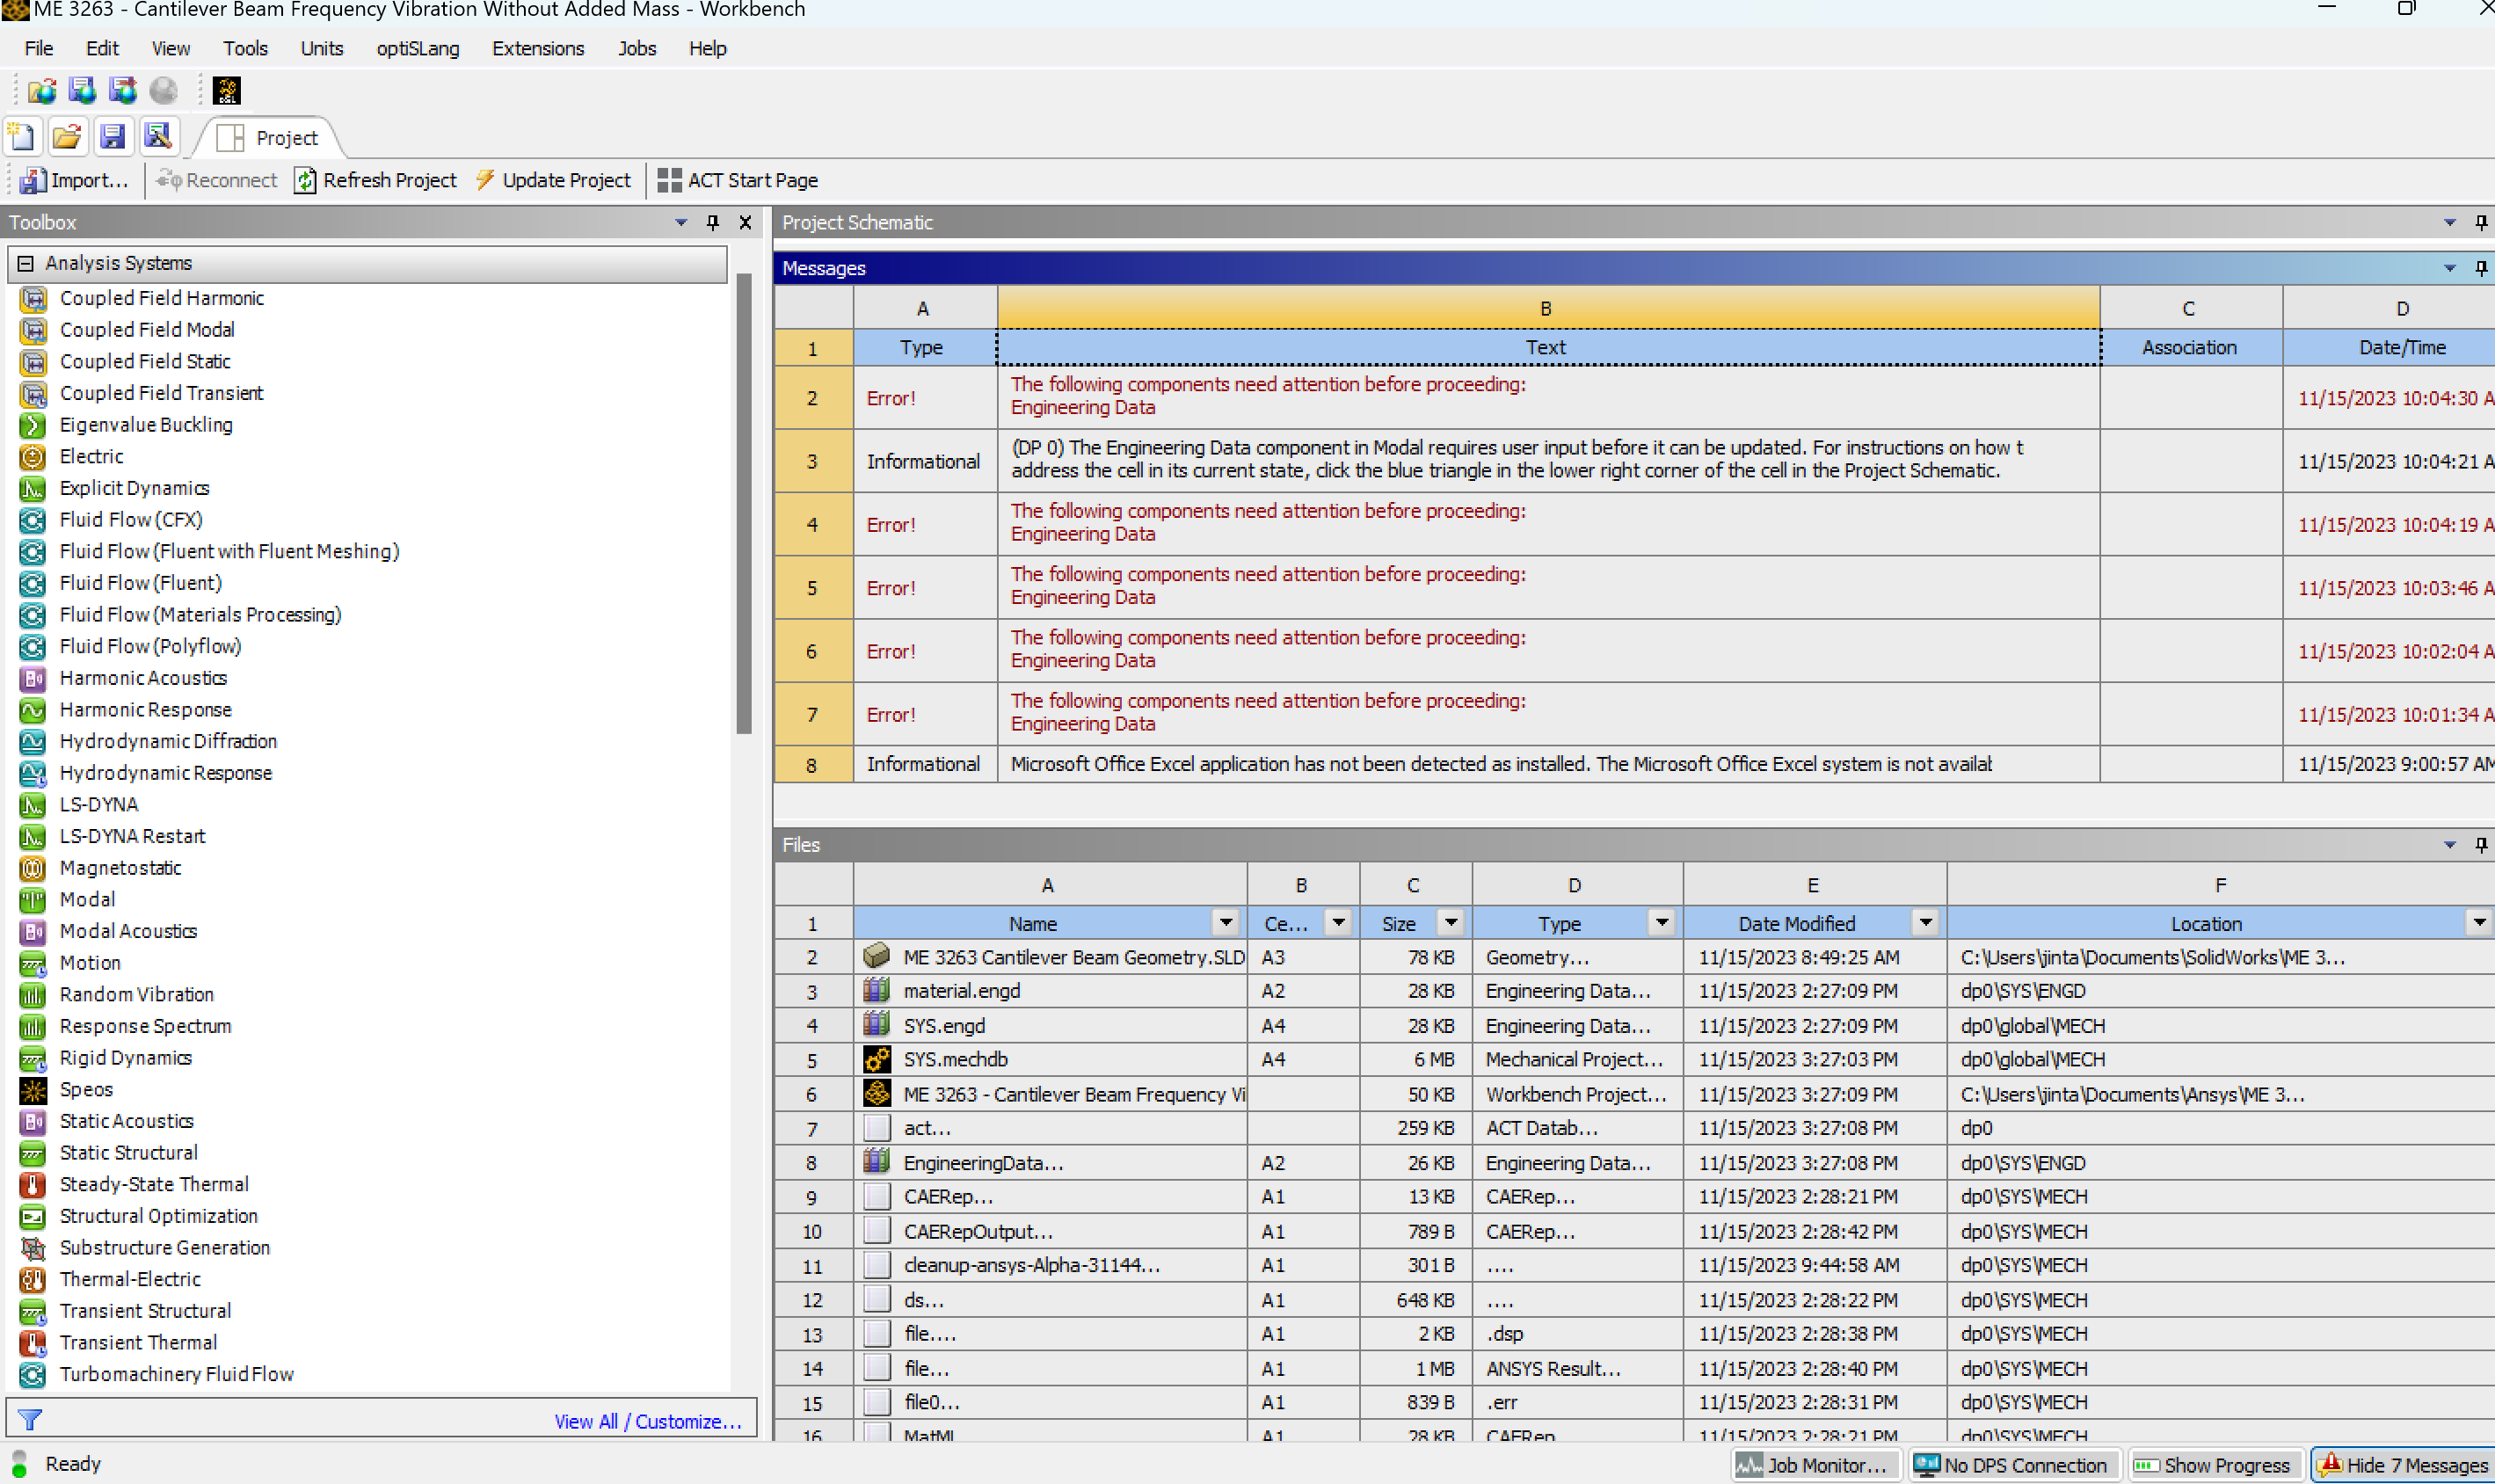The height and width of the screenshot is (1484, 2495).
Task: Toggle the Project Schematic pin
Action: coord(2481,222)
